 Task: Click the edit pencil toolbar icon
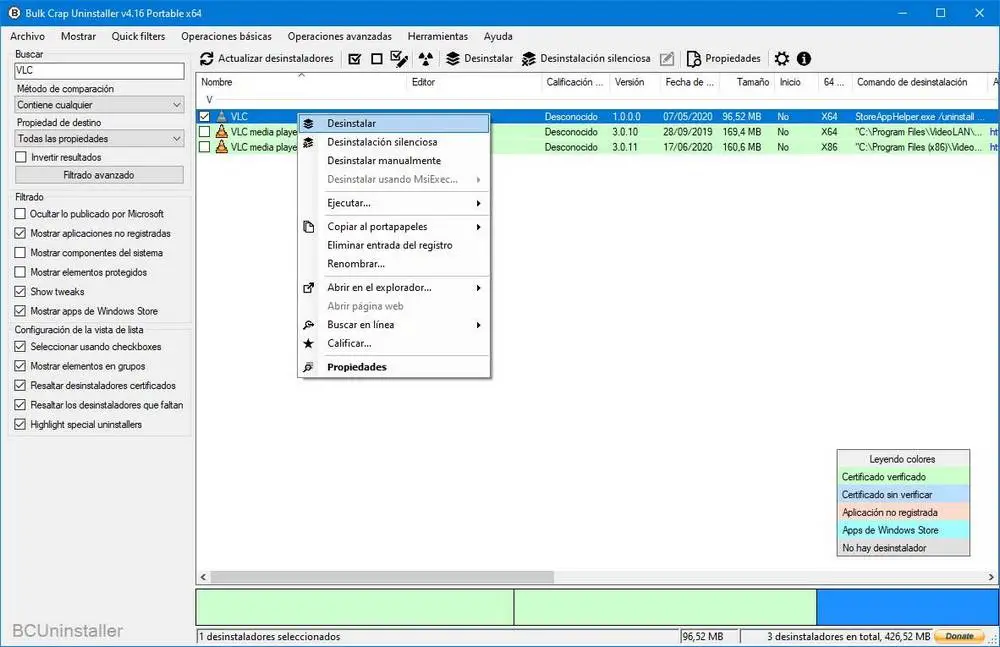coord(666,59)
